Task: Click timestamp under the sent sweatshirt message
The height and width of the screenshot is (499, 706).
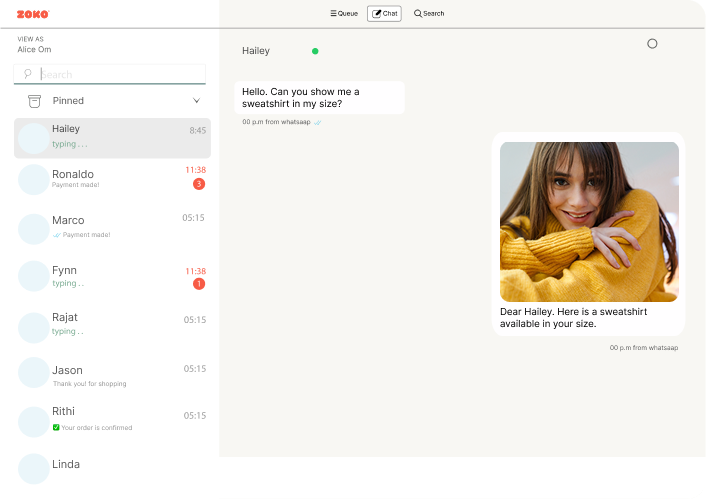Action: click(644, 348)
